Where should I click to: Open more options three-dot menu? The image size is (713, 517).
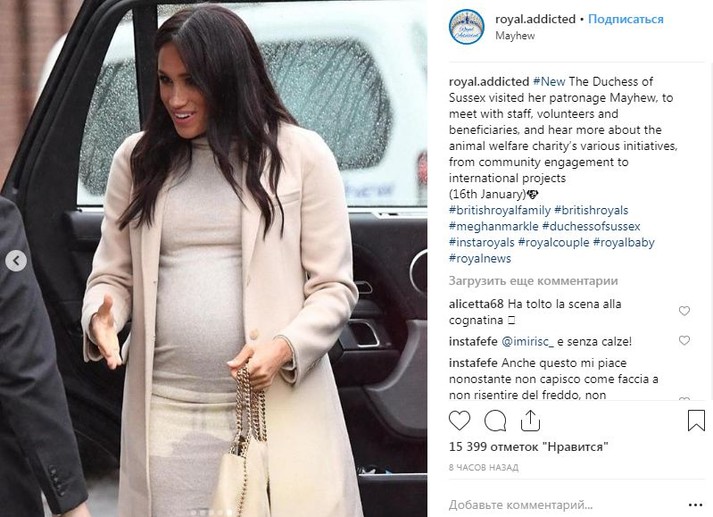(695, 505)
